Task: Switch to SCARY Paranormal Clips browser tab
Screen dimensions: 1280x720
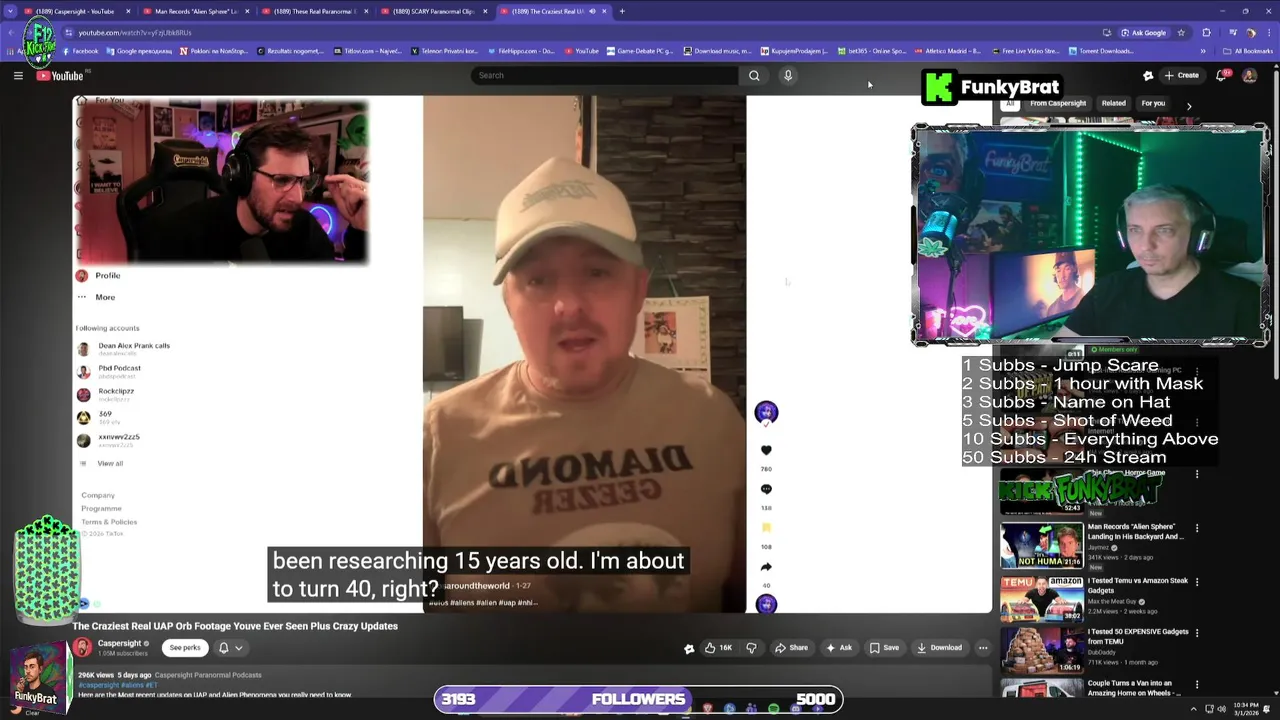Action: click(434, 11)
